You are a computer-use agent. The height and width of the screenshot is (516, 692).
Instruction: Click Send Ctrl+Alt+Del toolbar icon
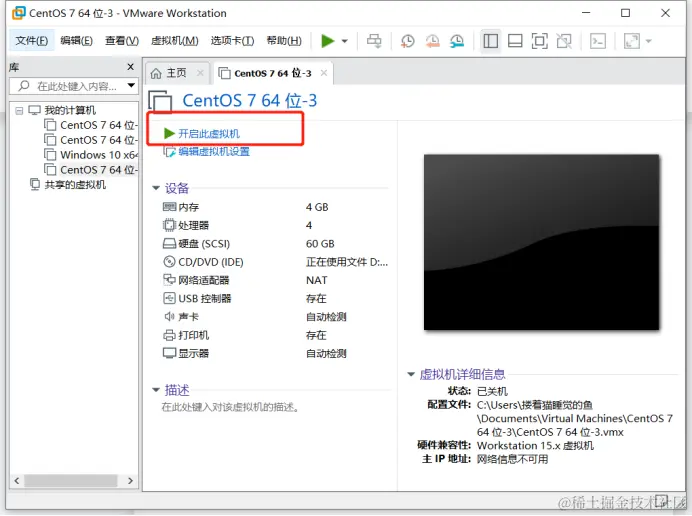(374, 41)
